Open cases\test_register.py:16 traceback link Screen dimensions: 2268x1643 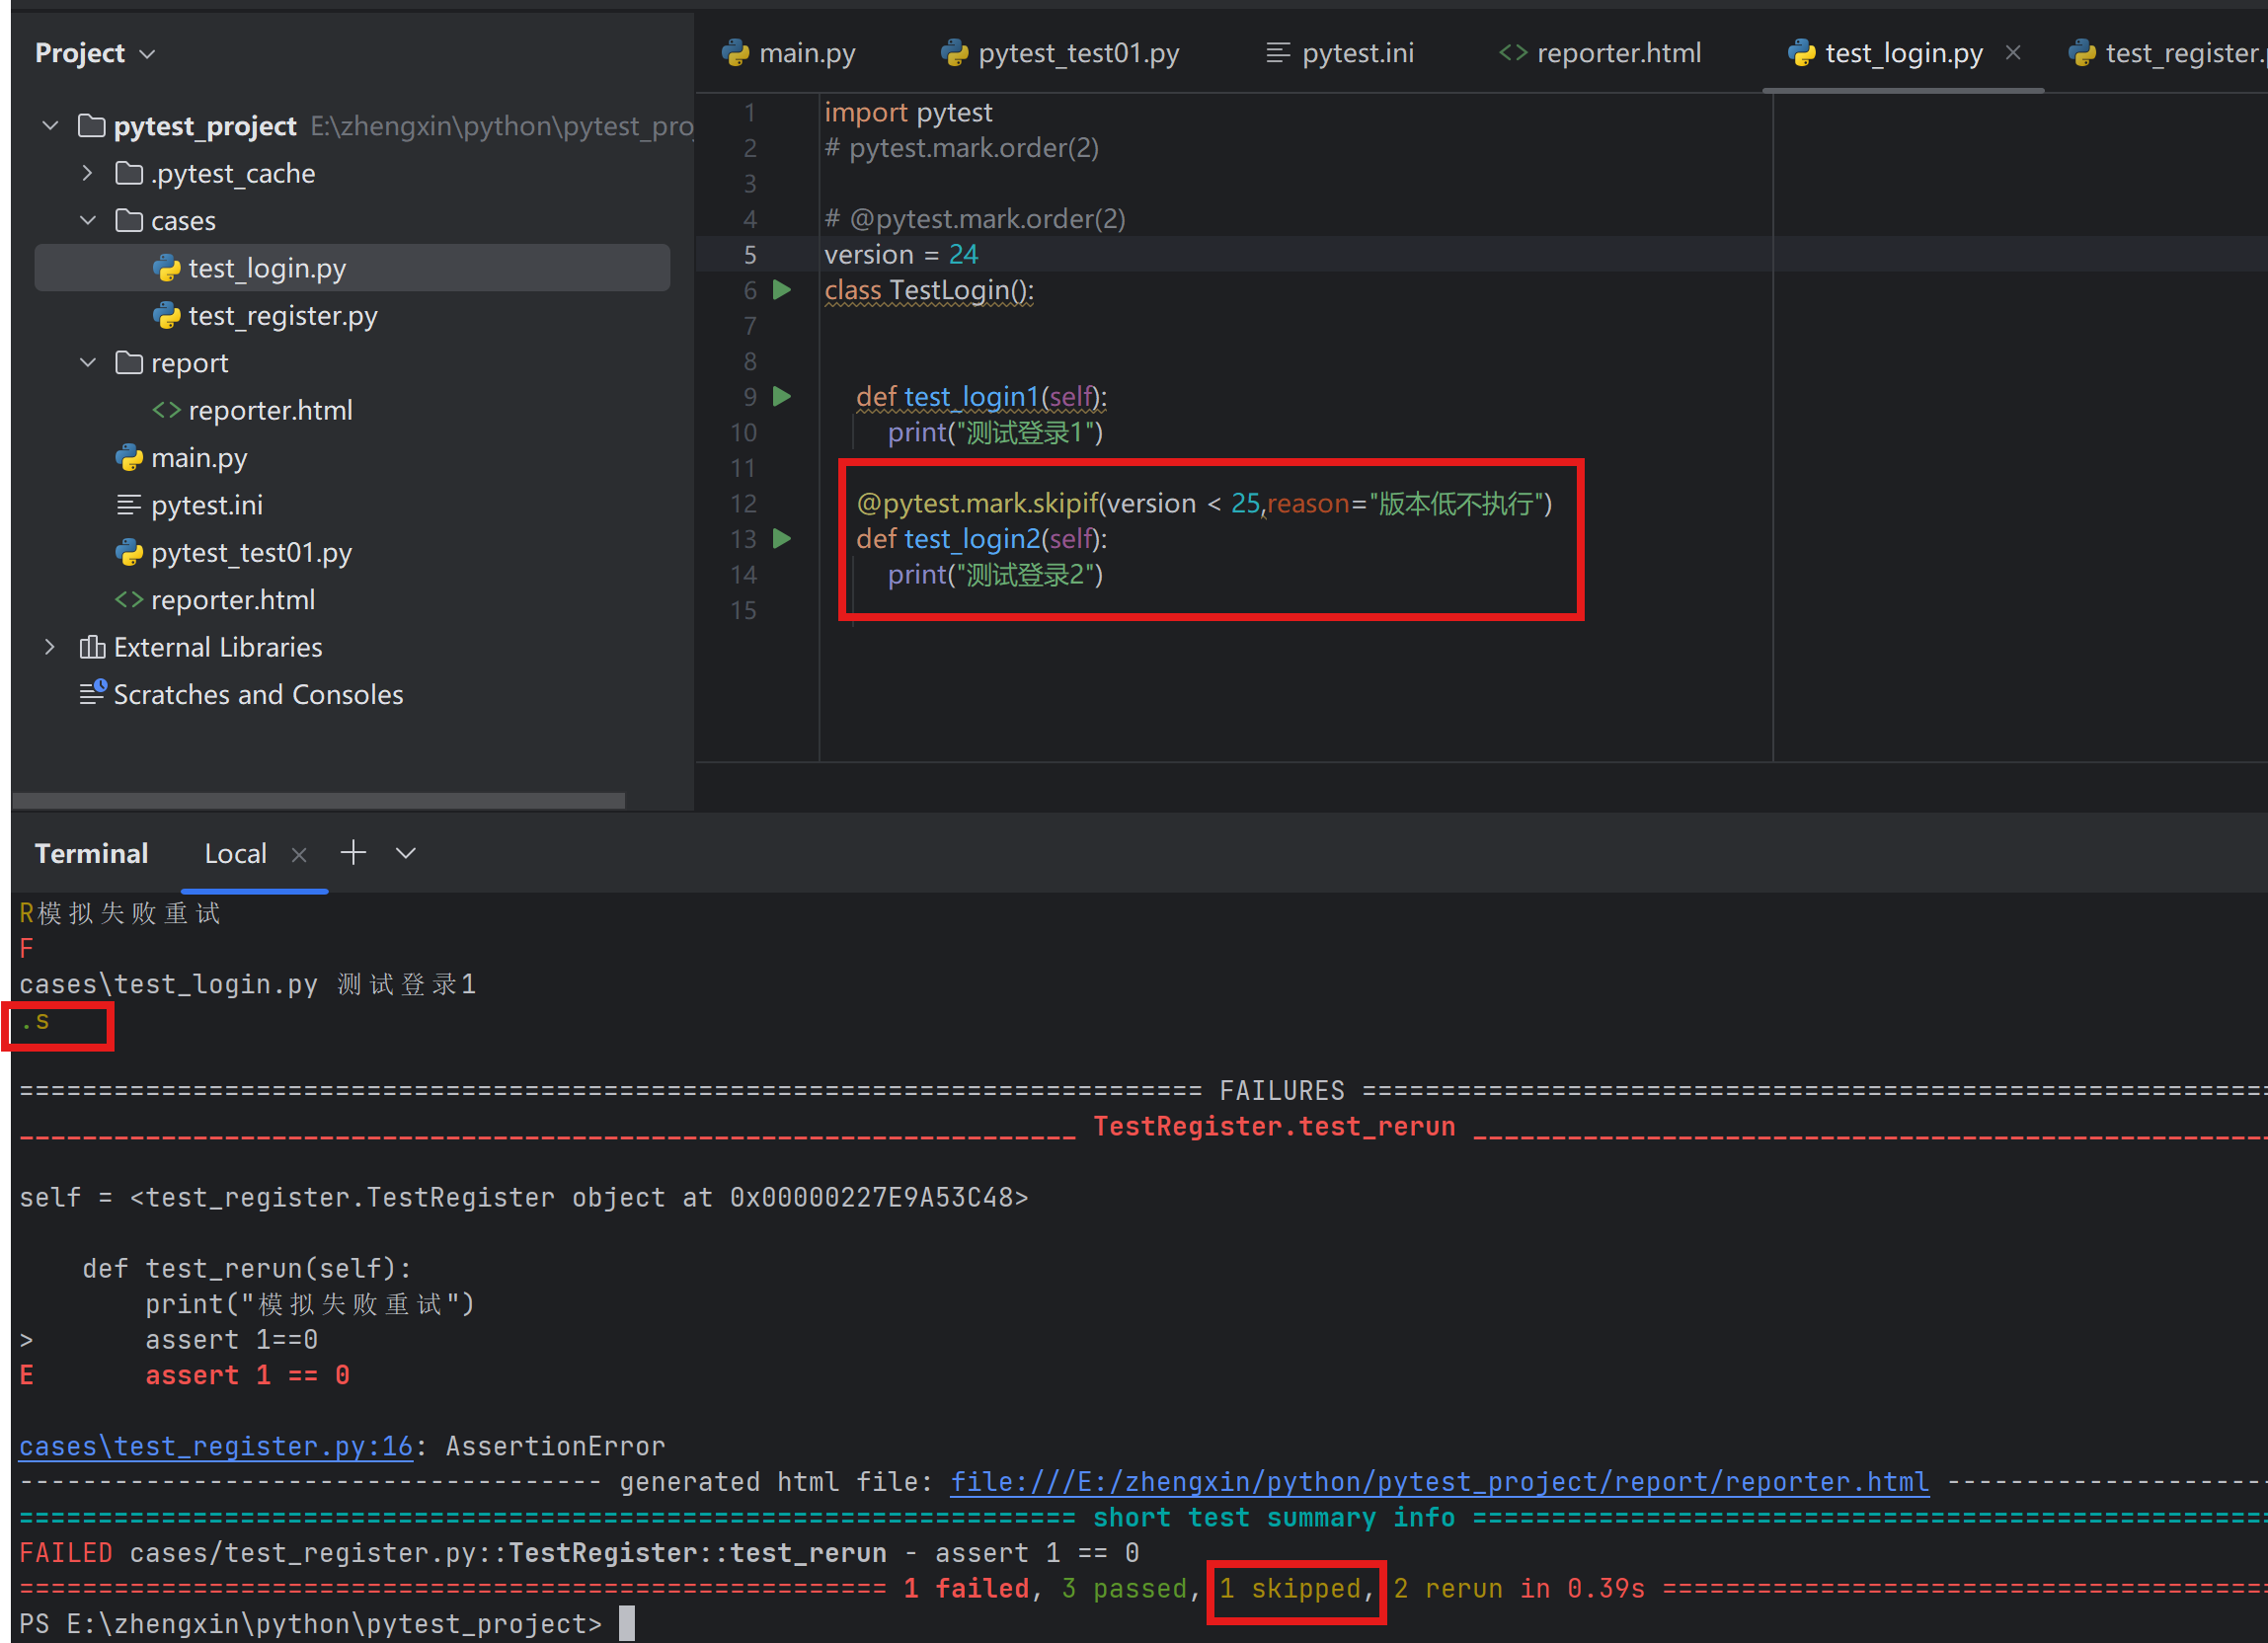point(215,1446)
